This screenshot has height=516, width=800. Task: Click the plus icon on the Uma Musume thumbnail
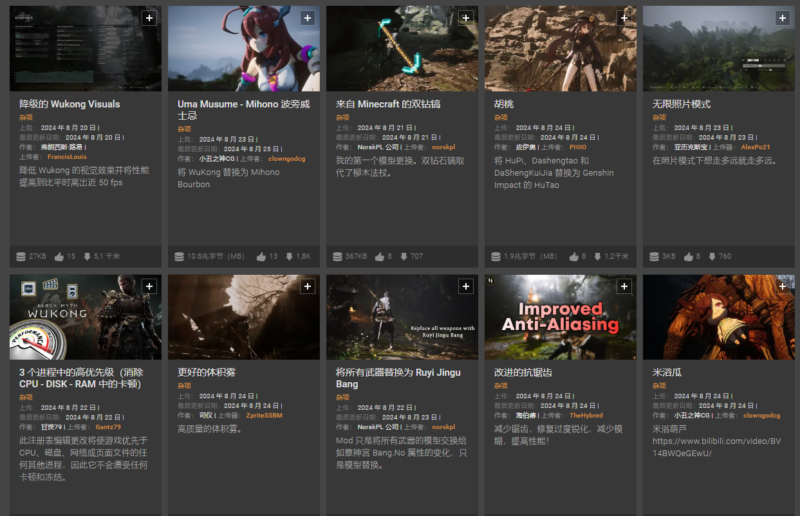tap(307, 18)
